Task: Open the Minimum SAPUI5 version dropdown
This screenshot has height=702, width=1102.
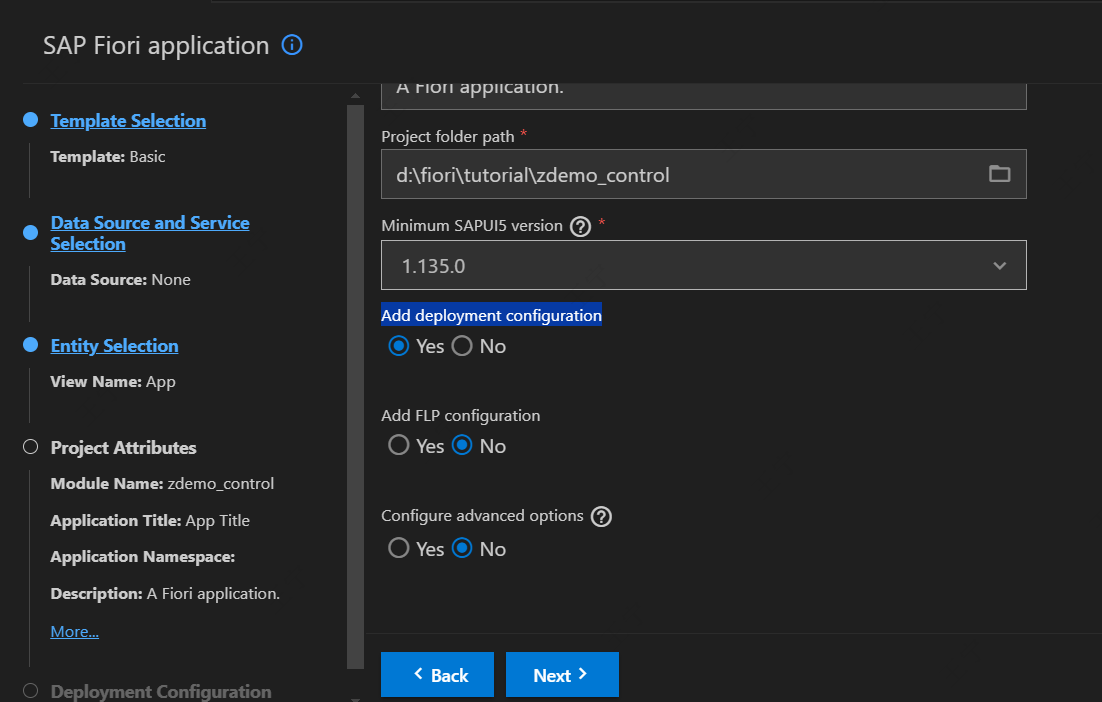Action: (x=703, y=266)
